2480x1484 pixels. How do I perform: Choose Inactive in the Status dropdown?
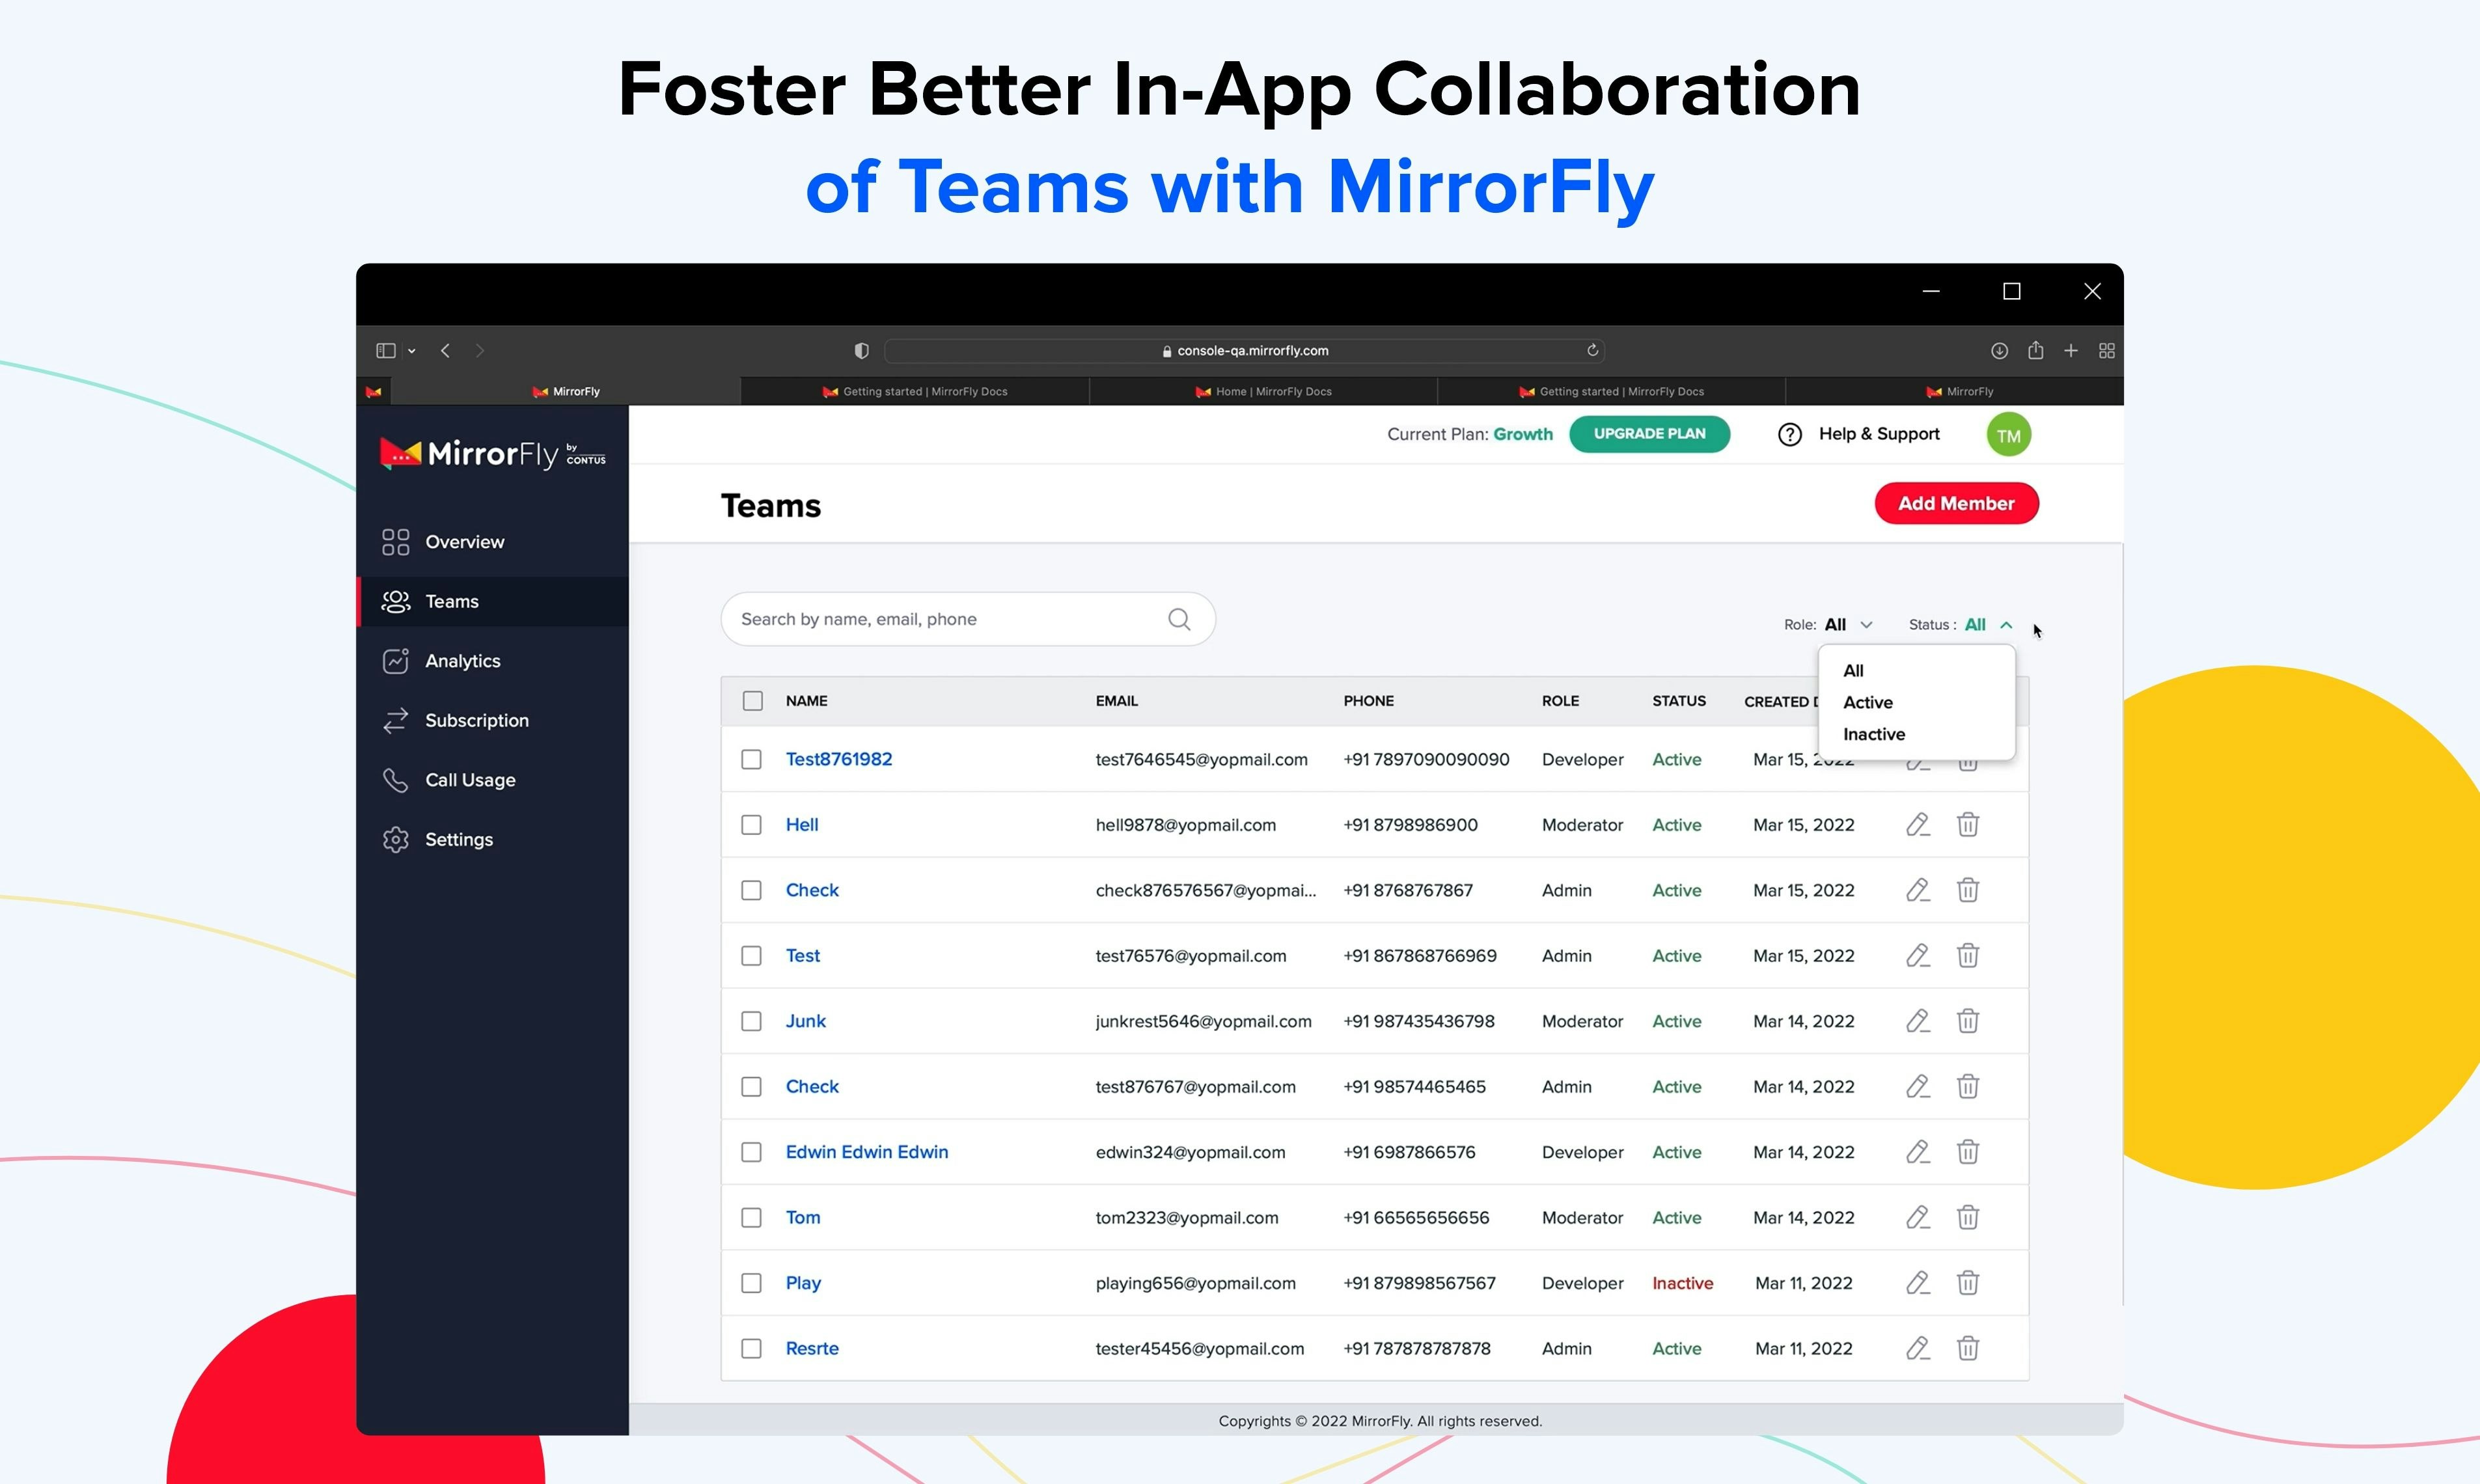click(x=1874, y=734)
